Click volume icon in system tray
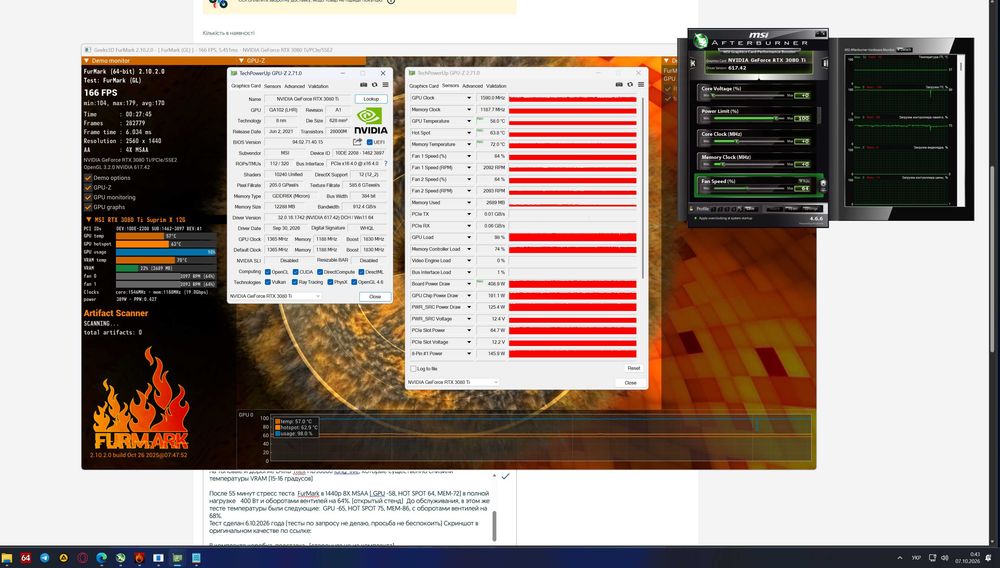The image size is (1000, 568). click(945, 558)
